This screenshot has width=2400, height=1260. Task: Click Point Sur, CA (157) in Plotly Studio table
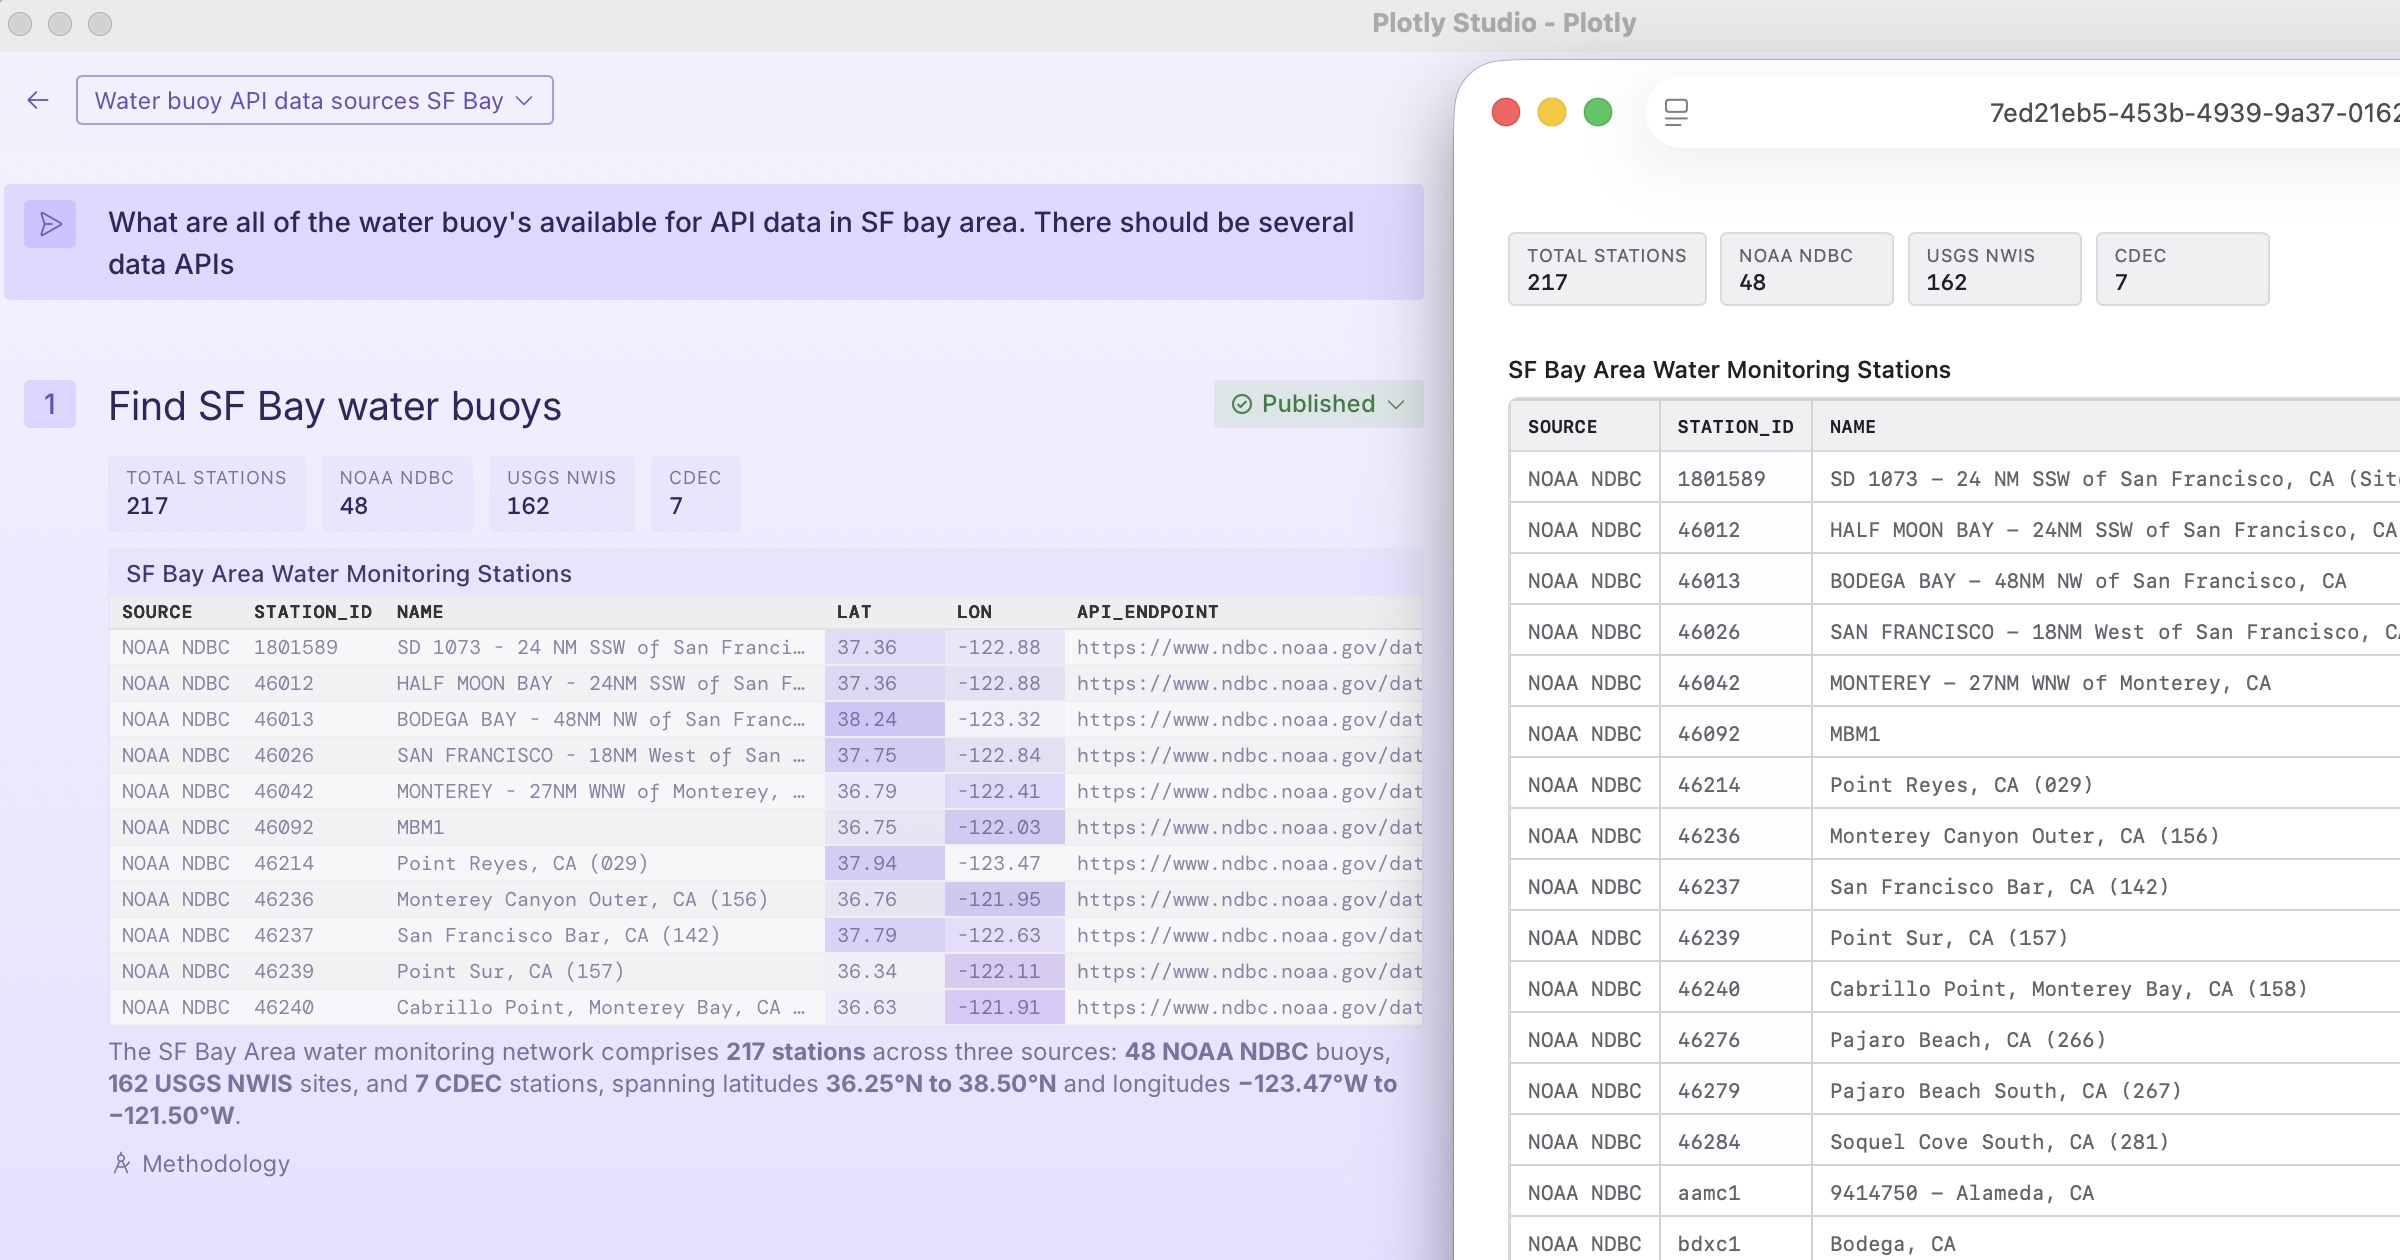tap(510, 972)
